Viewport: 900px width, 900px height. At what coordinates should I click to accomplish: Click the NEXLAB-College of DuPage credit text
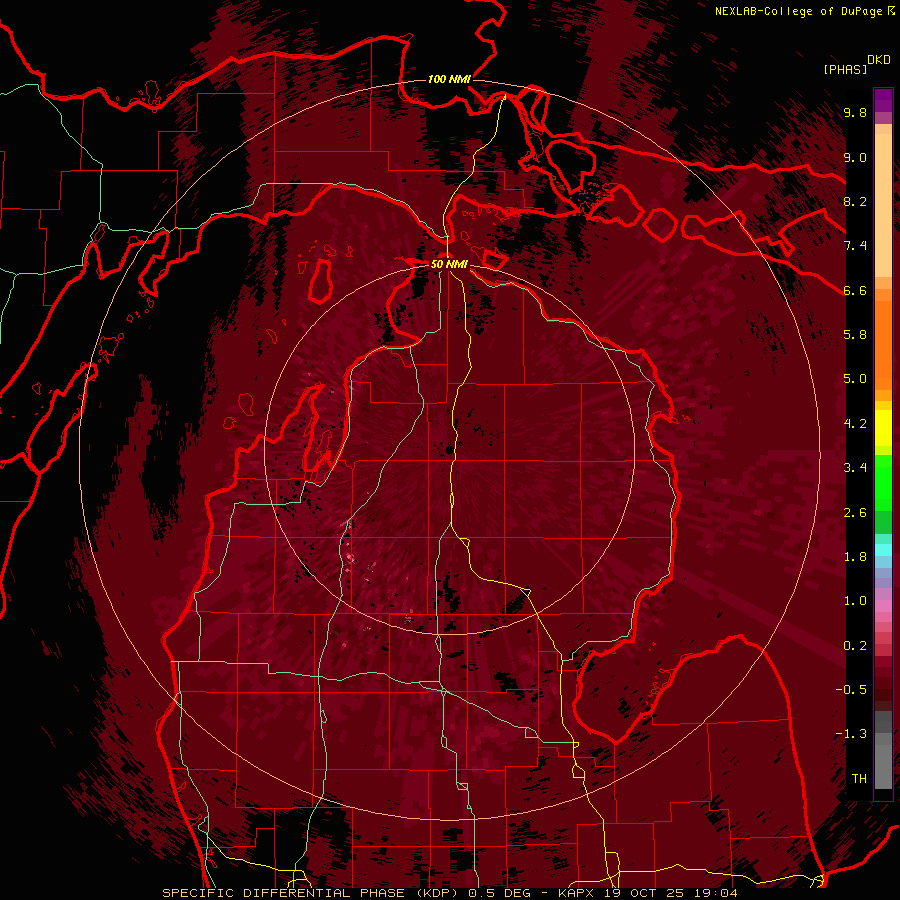(799, 11)
